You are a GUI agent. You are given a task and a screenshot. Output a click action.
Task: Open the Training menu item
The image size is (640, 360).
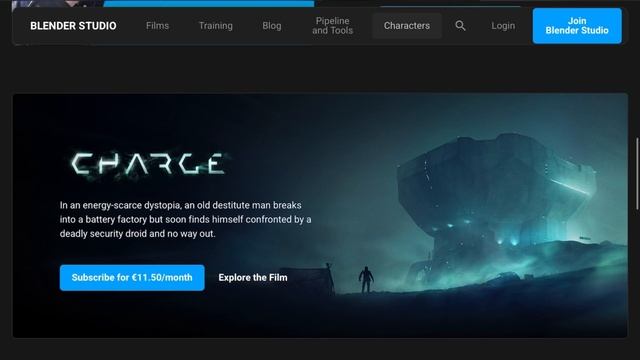click(x=216, y=26)
